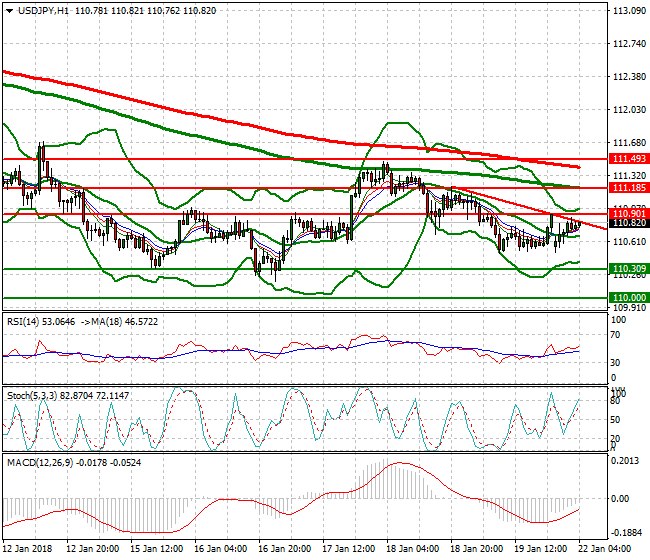This screenshot has width=650, height=560.
Task: Click the USDJPY,H1 symbol title text
Action: (x=44, y=11)
